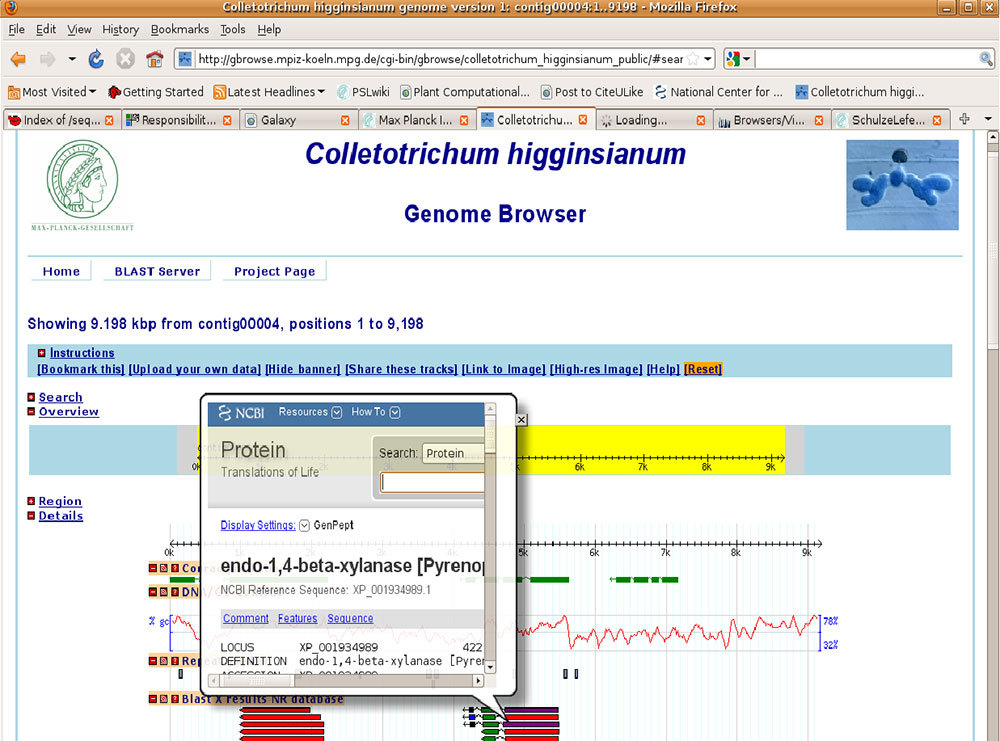Open the list-all-tabs dropdown arrow
This screenshot has height=741, width=1000.
click(x=988, y=119)
